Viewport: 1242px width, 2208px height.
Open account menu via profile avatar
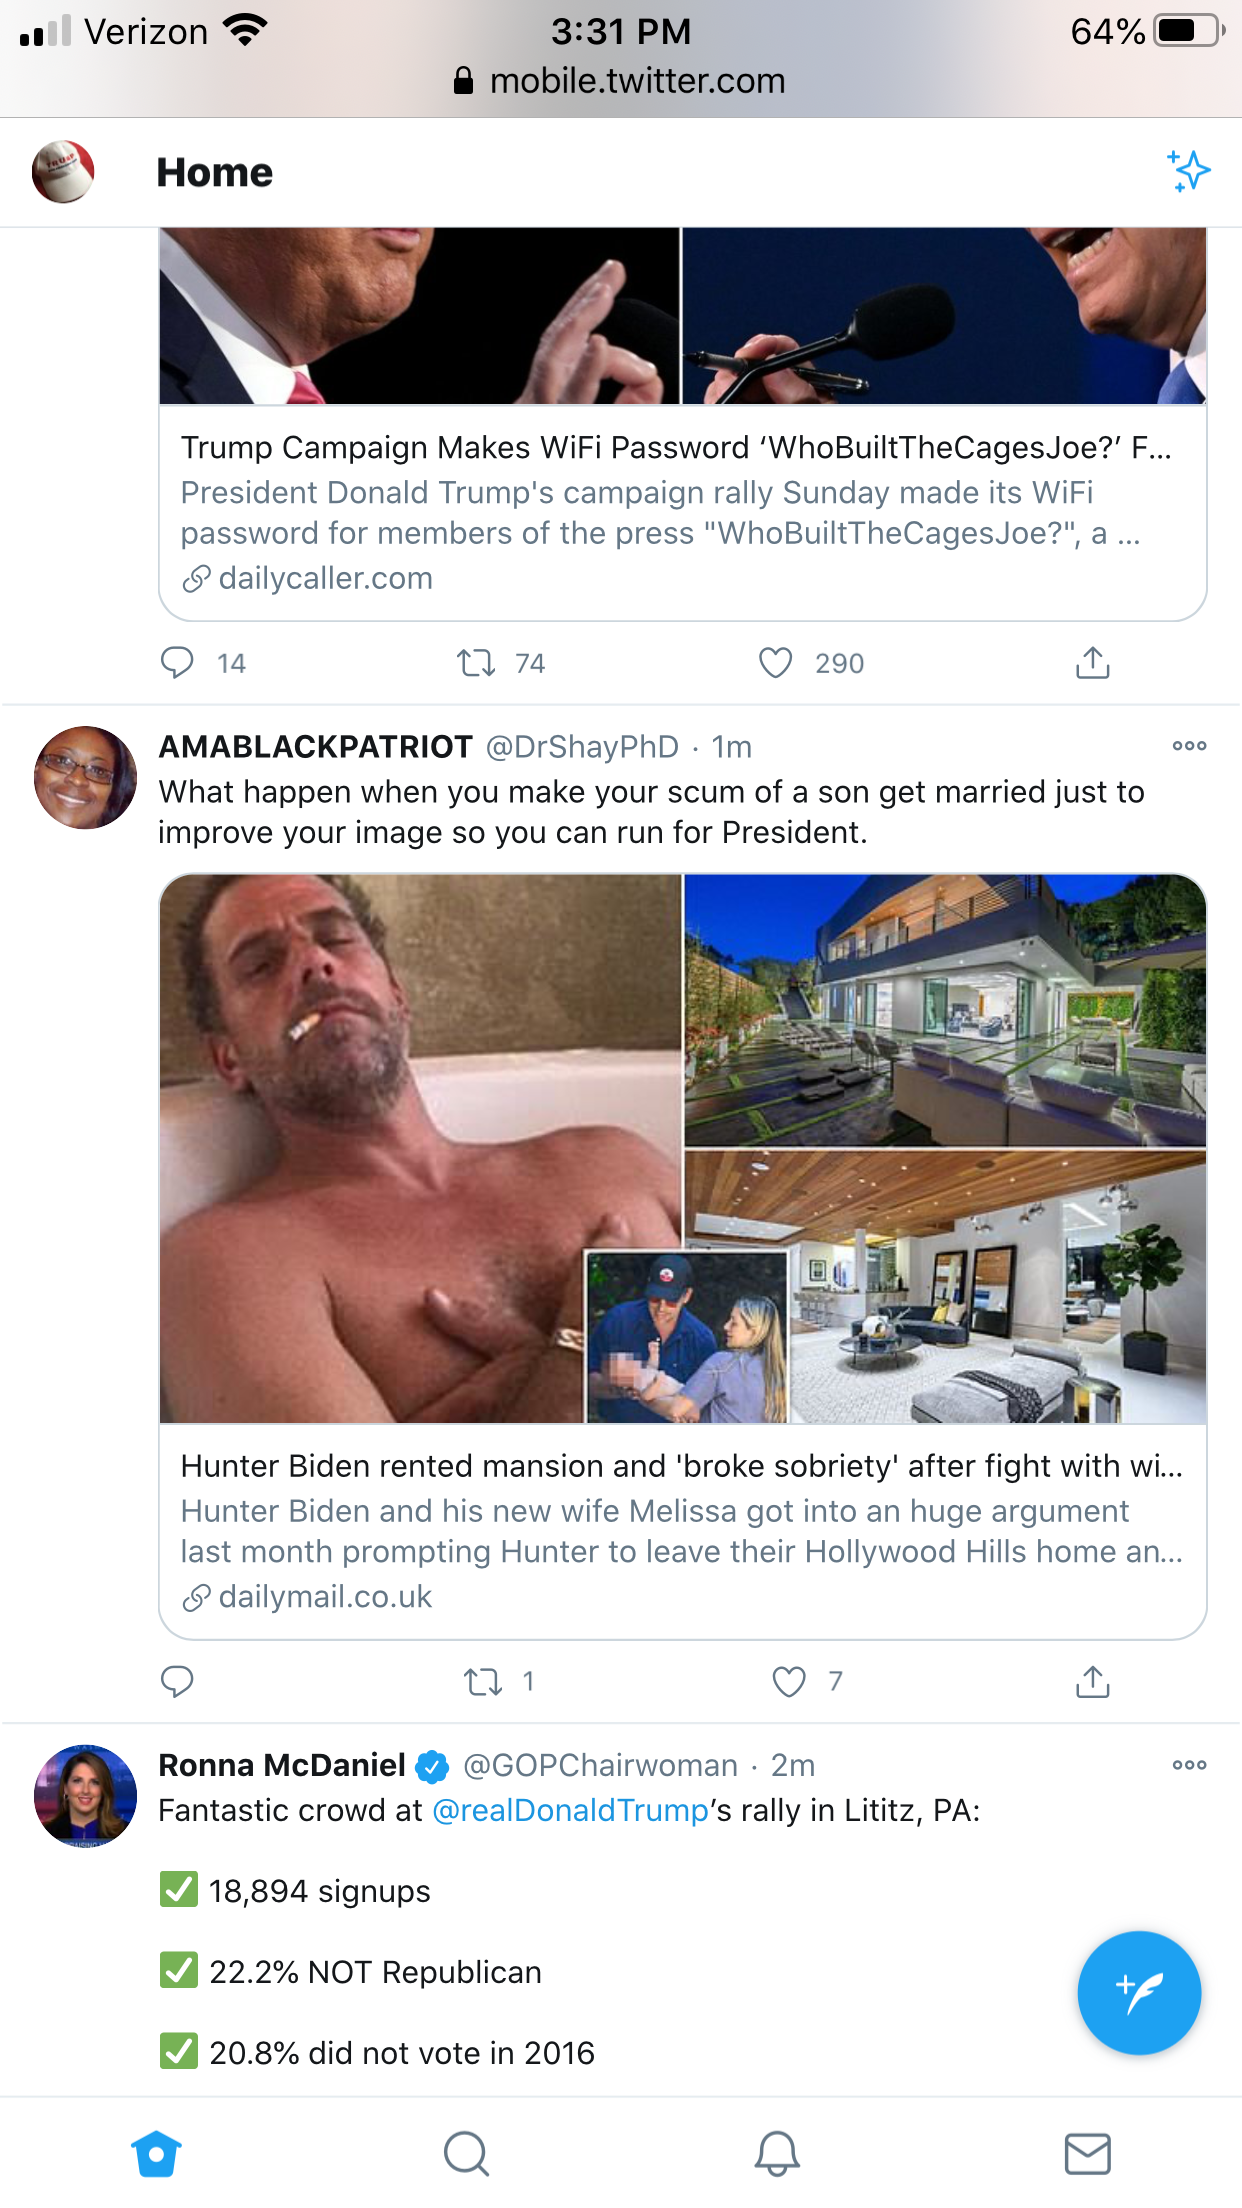tap(63, 172)
